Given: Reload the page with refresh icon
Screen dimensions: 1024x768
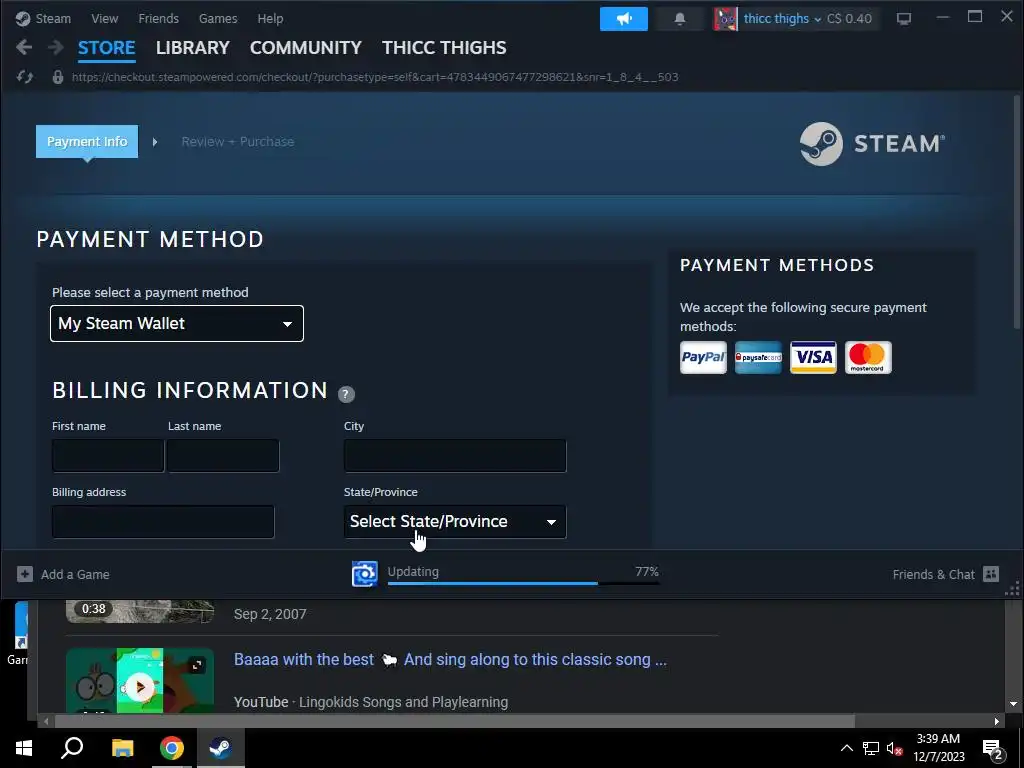Looking at the screenshot, I should (25, 77).
